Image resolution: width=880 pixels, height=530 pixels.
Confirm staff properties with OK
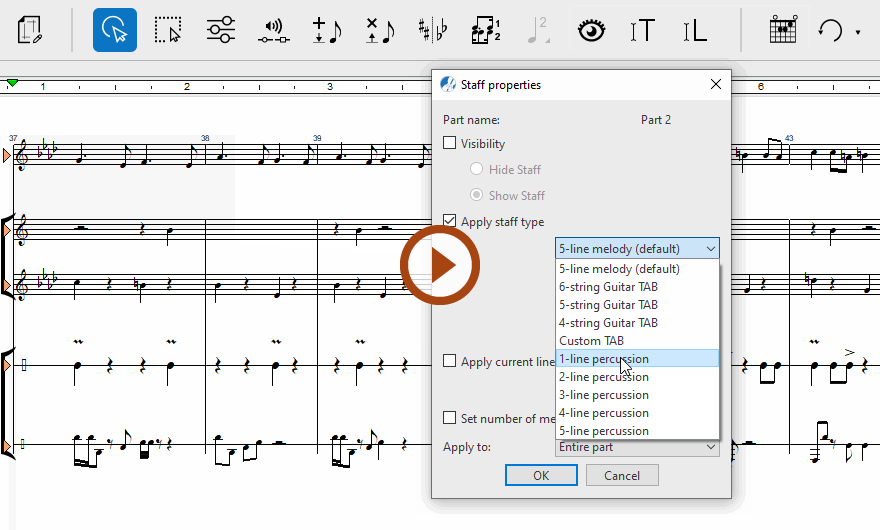click(541, 476)
